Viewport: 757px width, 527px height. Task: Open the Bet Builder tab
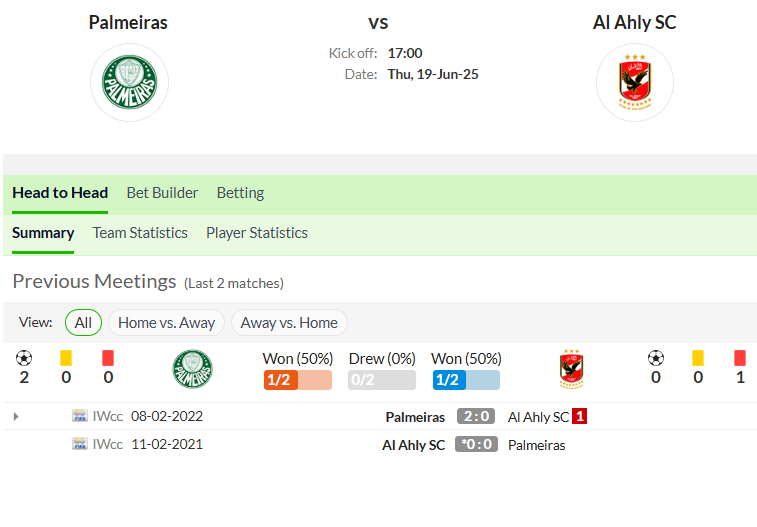pyautogui.click(x=162, y=193)
